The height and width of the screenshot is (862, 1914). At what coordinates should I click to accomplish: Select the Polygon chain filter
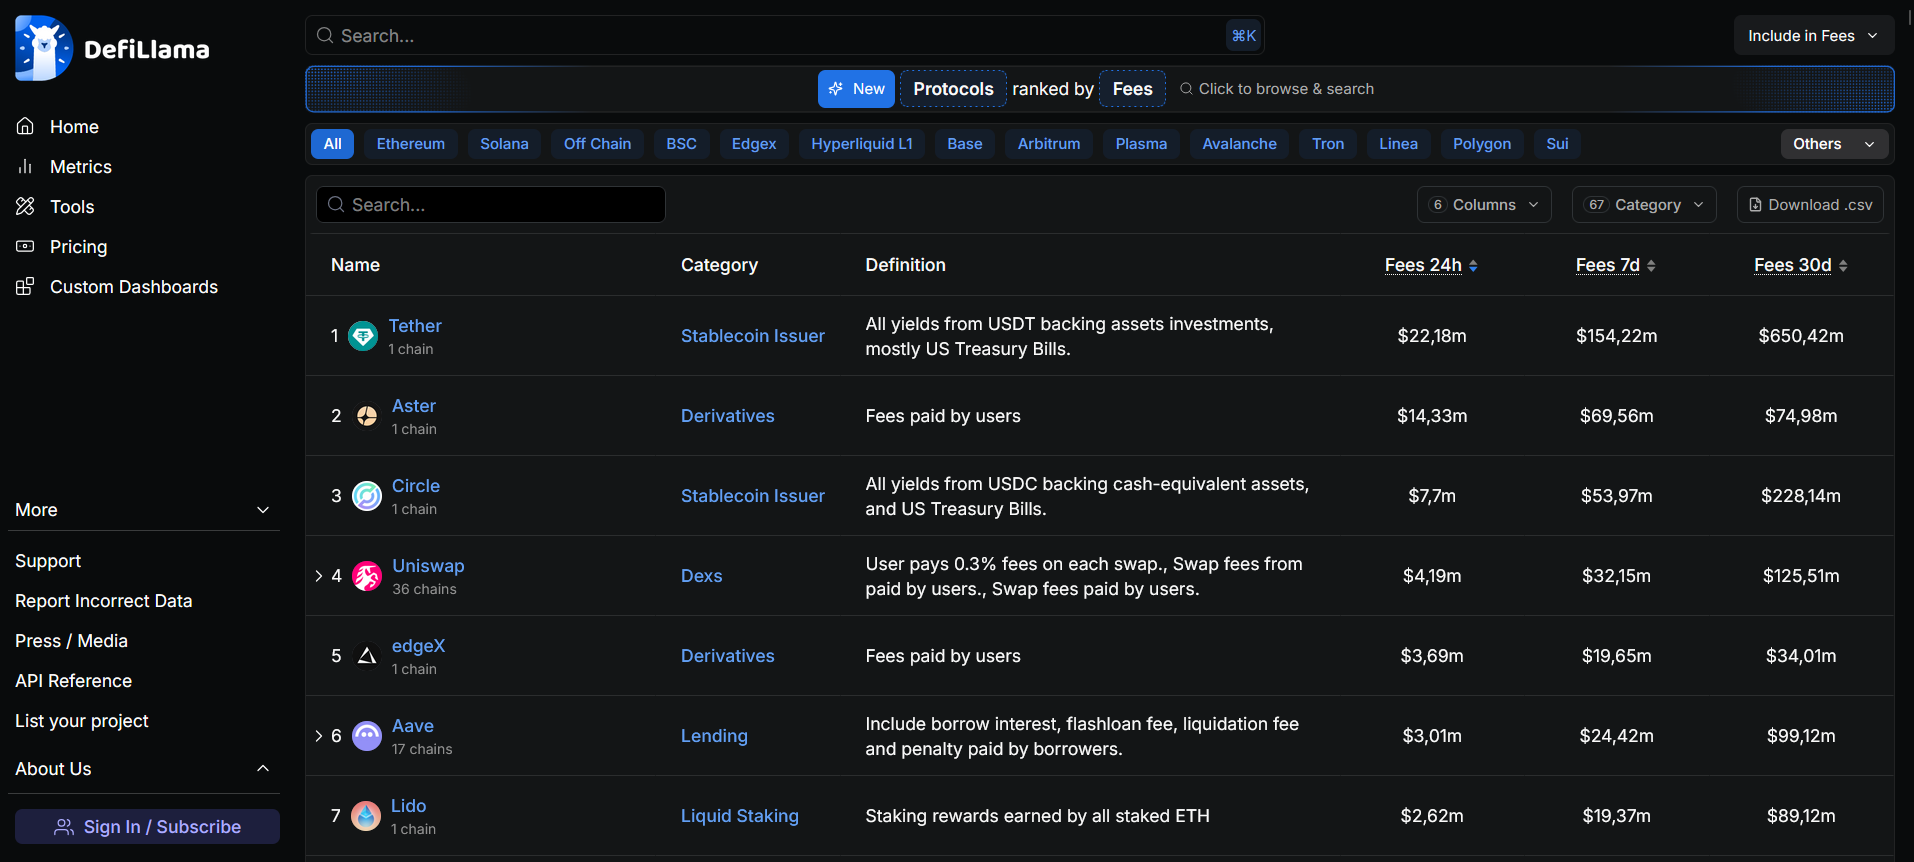(x=1482, y=144)
